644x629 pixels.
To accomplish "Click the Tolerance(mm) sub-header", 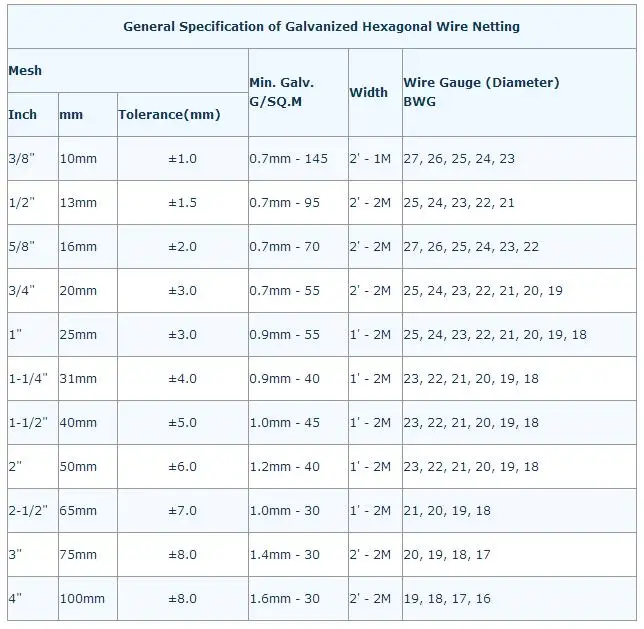I will 169,115.
